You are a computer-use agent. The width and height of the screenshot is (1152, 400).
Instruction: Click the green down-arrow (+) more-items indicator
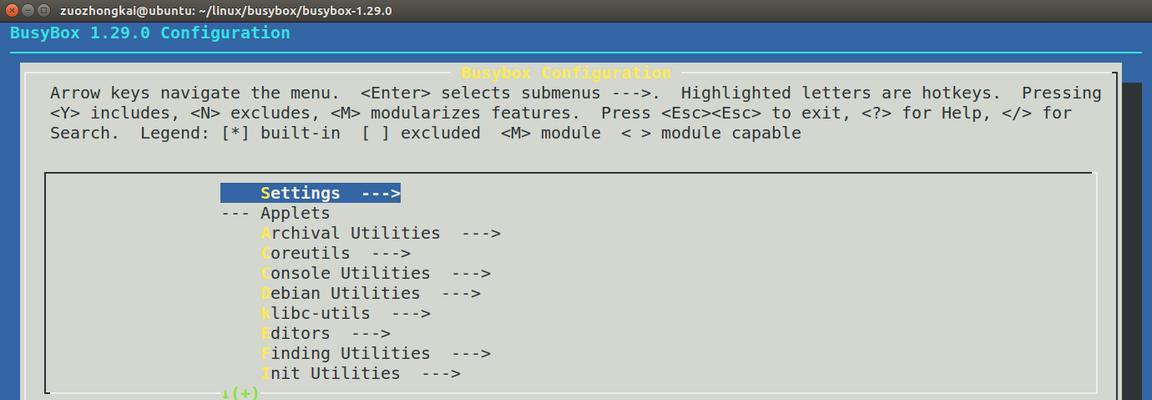pyautogui.click(x=240, y=393)
